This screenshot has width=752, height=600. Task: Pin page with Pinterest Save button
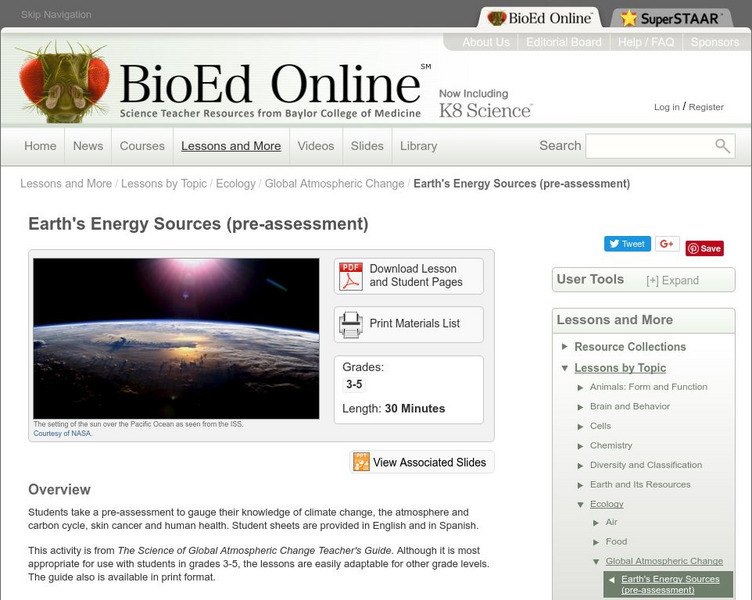pyautogui.click(x=705, y=248)
